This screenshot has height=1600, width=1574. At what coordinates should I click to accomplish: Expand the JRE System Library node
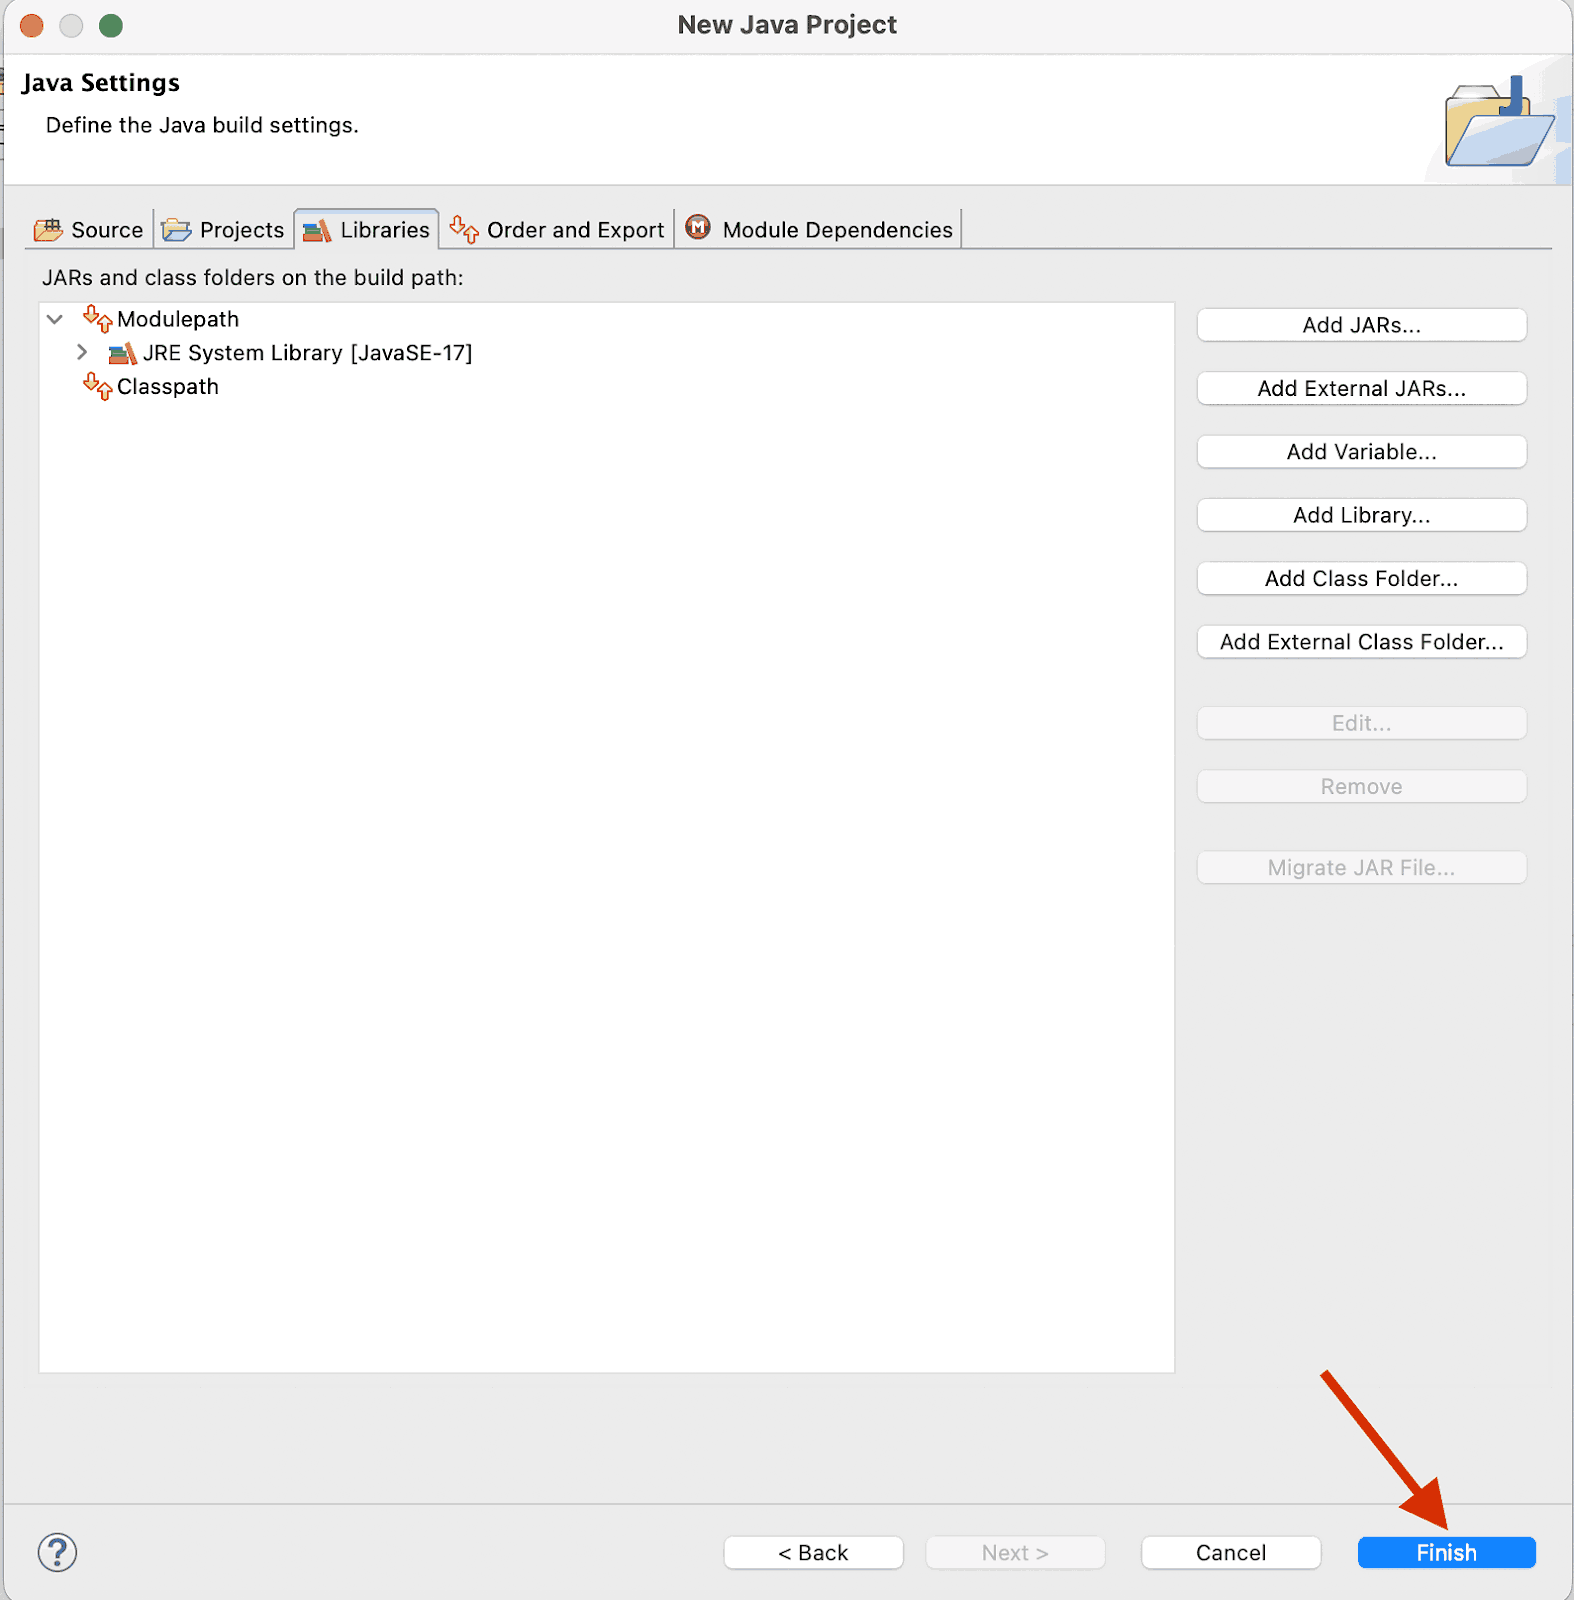coord(82,352)
